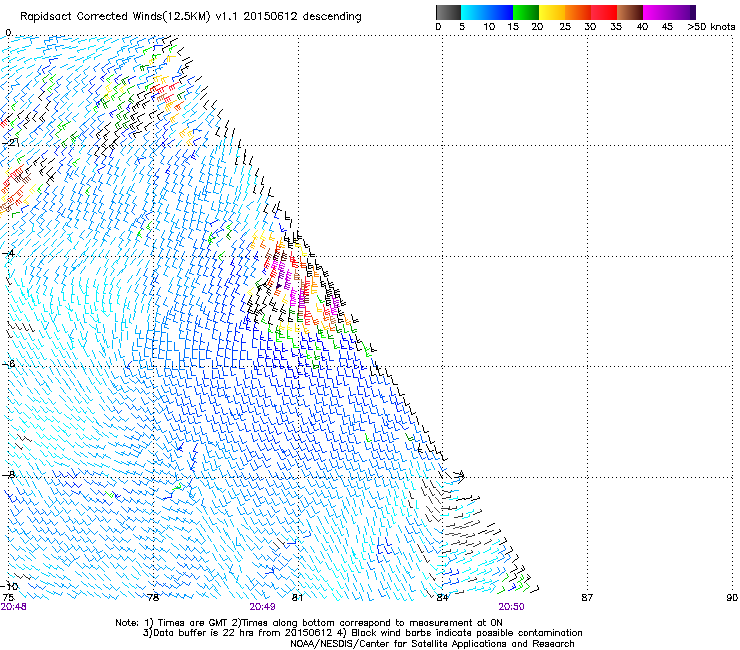740x650 pixels.
Task: Click the brown 35-40 knots legend color
Action: coord(630,12)
